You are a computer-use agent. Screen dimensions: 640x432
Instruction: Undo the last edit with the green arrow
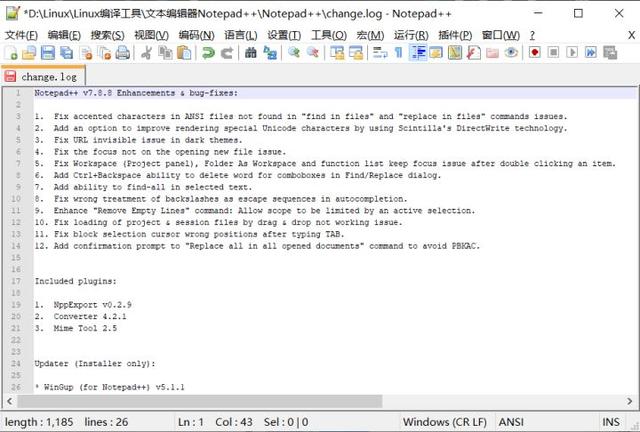point(208,53)
